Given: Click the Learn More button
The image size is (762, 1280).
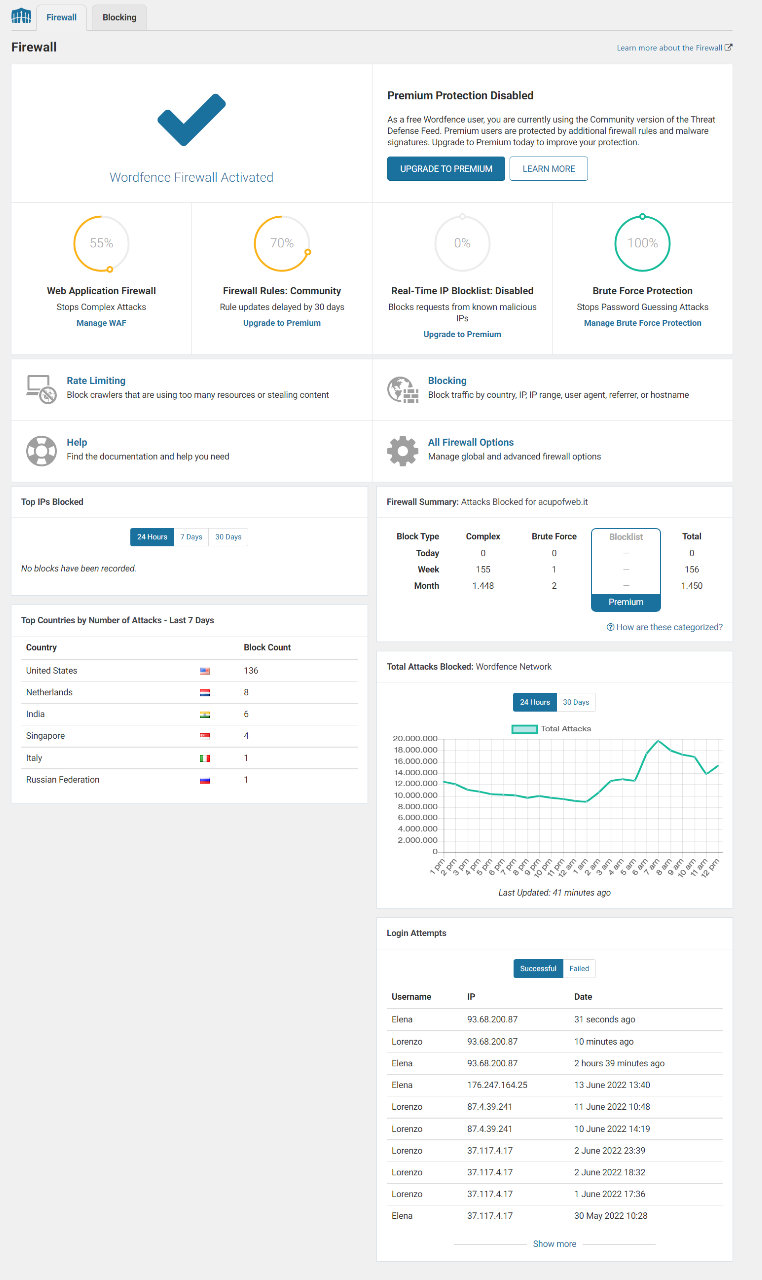Looking at the screenshot, I should pyautogui.click(x=548, y=169).
